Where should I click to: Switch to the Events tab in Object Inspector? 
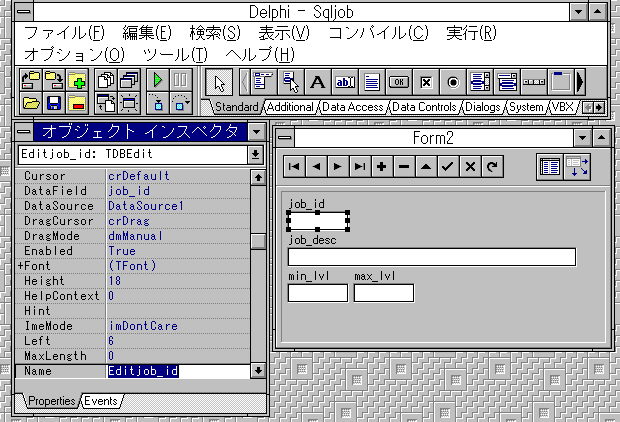coord(101,401)
